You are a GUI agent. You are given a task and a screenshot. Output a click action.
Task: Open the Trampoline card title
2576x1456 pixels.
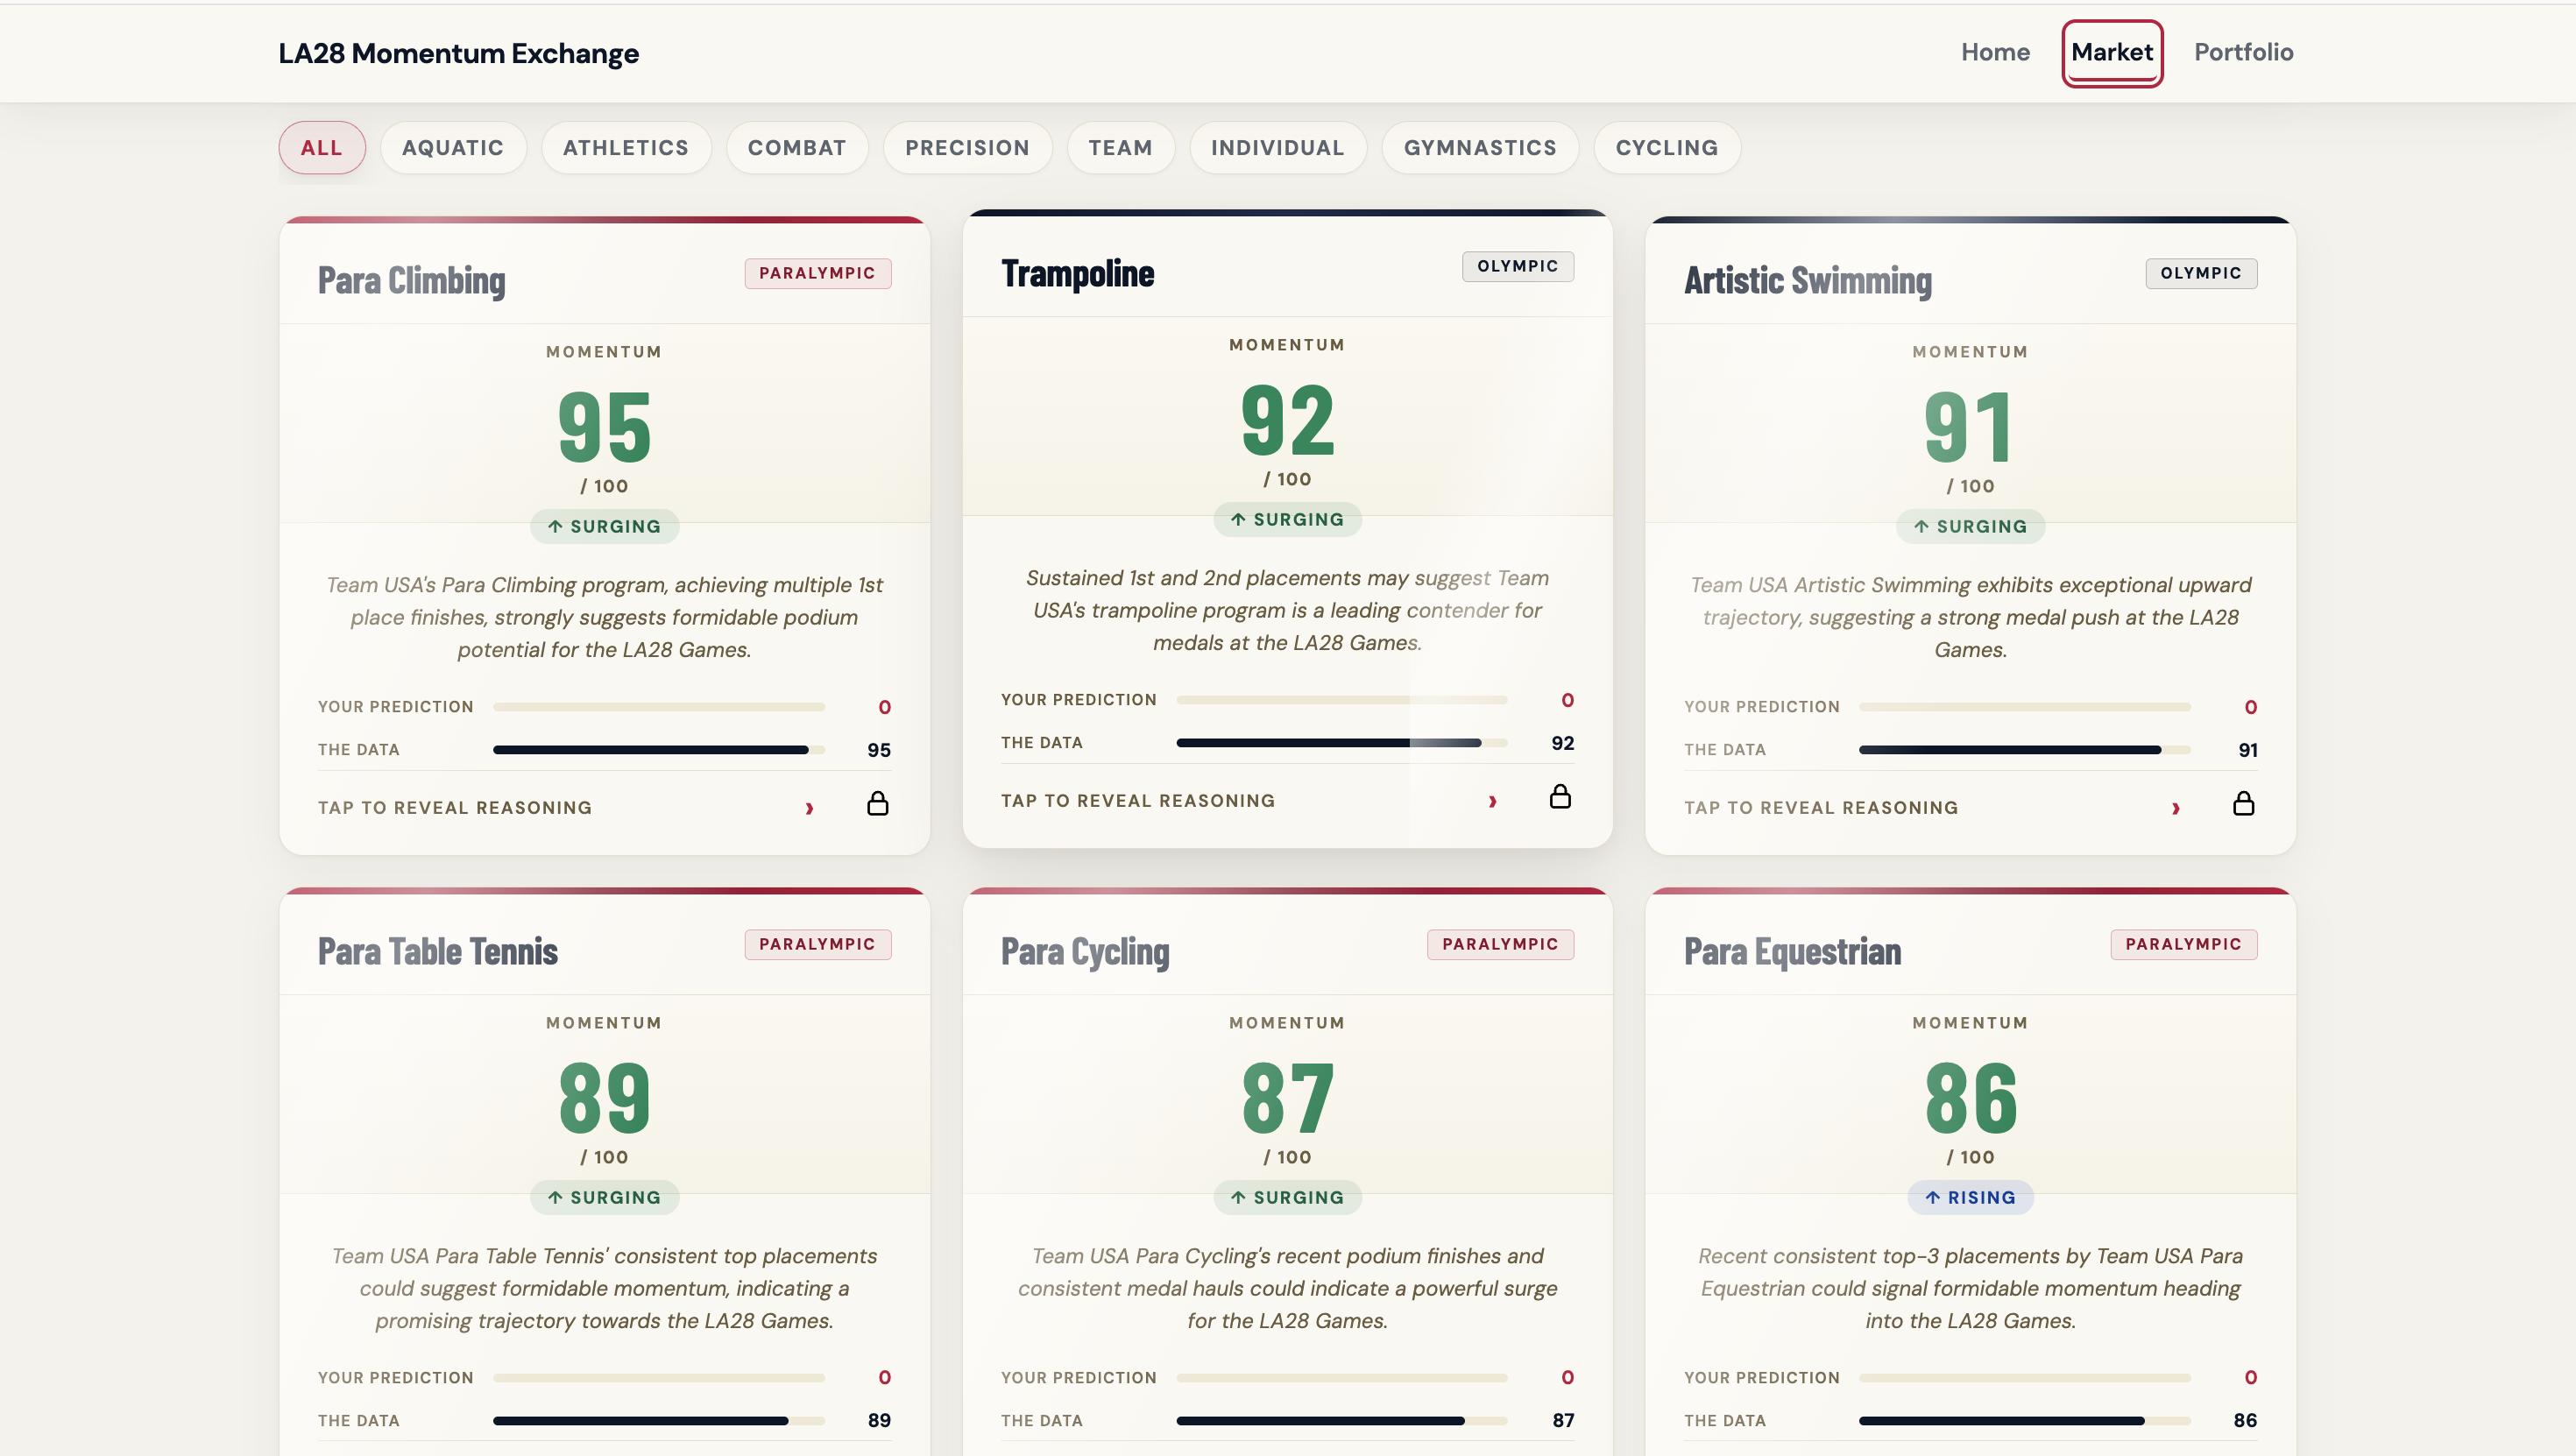tap(1077, 273)
